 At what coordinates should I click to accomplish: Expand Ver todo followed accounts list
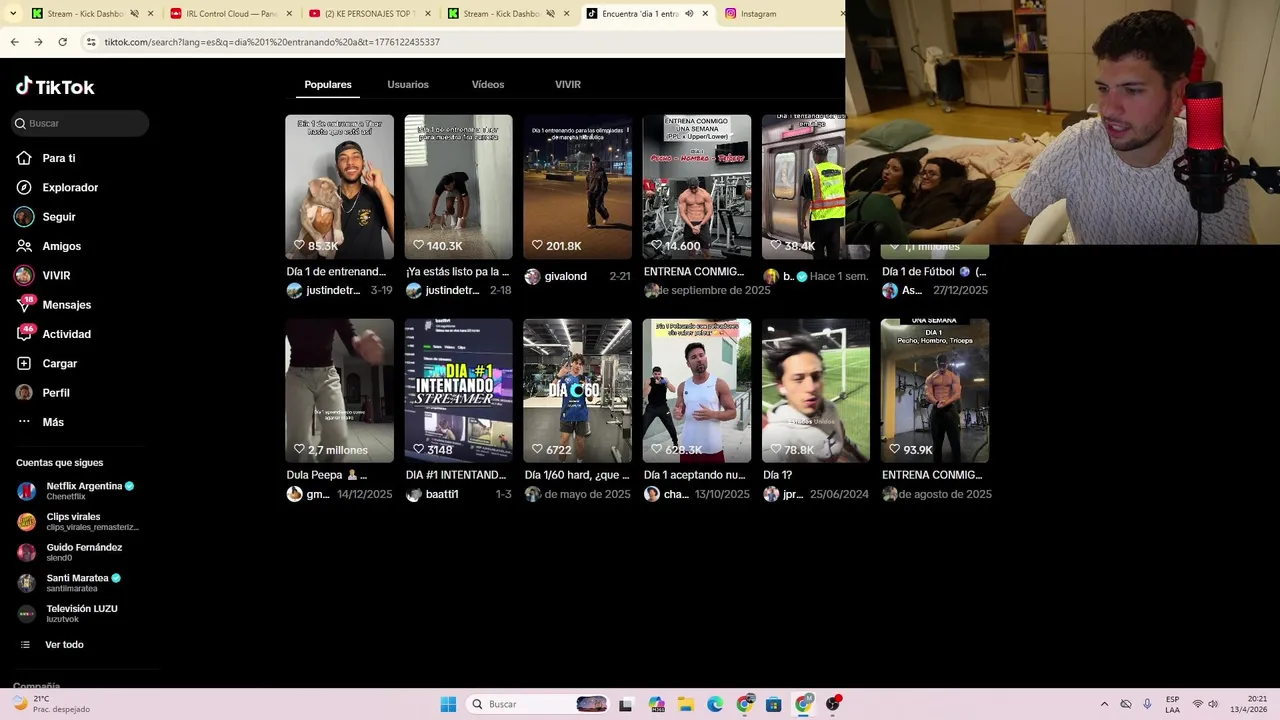pyautogui.click(x=52, y=645)
